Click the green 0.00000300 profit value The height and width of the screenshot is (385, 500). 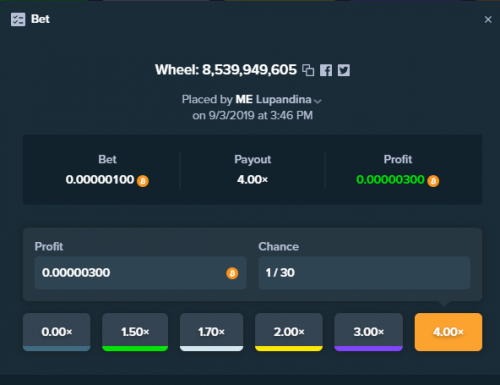(x=390, y=180)
